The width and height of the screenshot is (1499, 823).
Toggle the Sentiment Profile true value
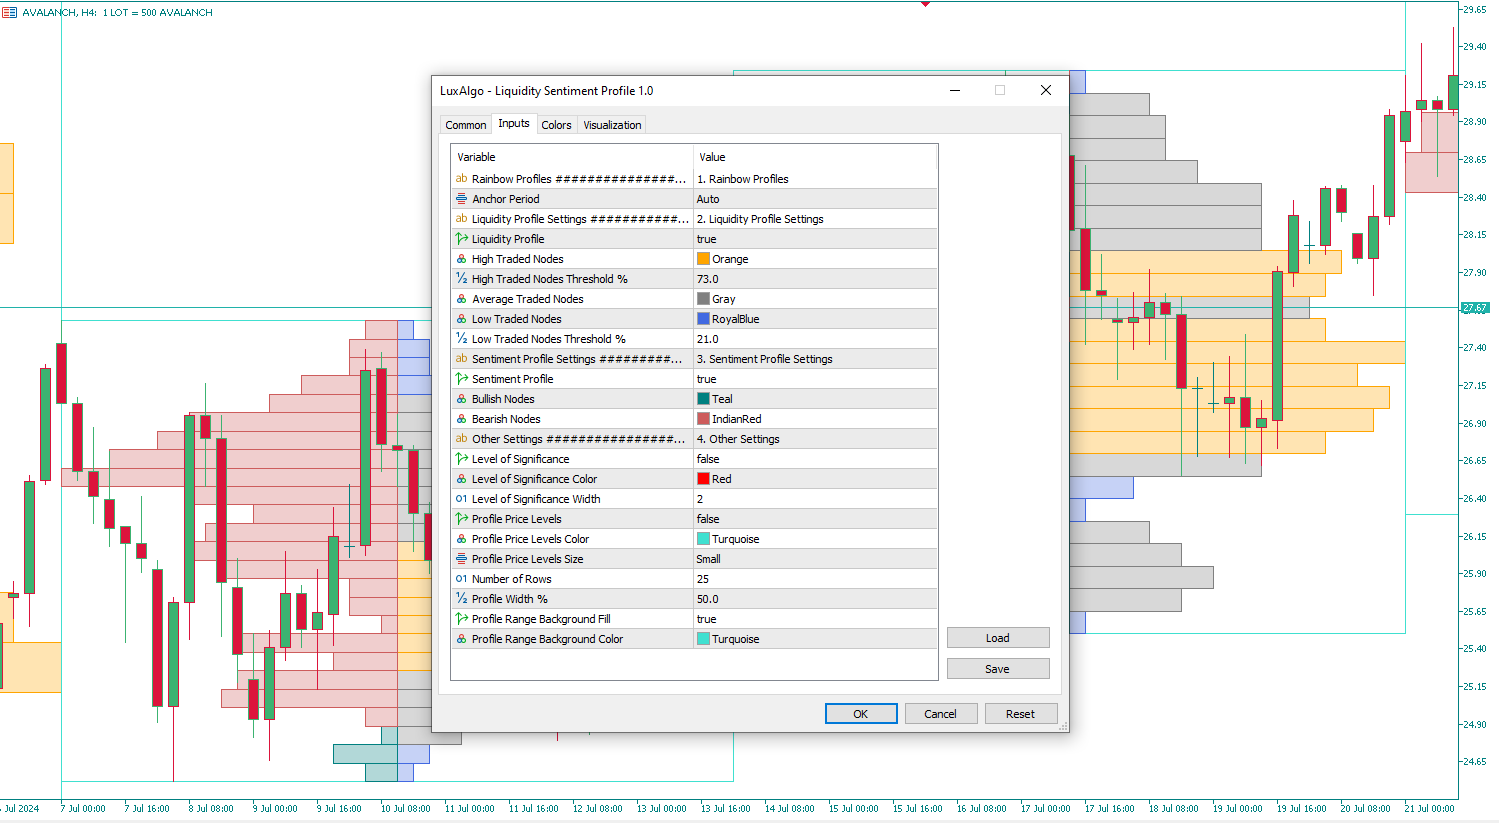(814, 379)
